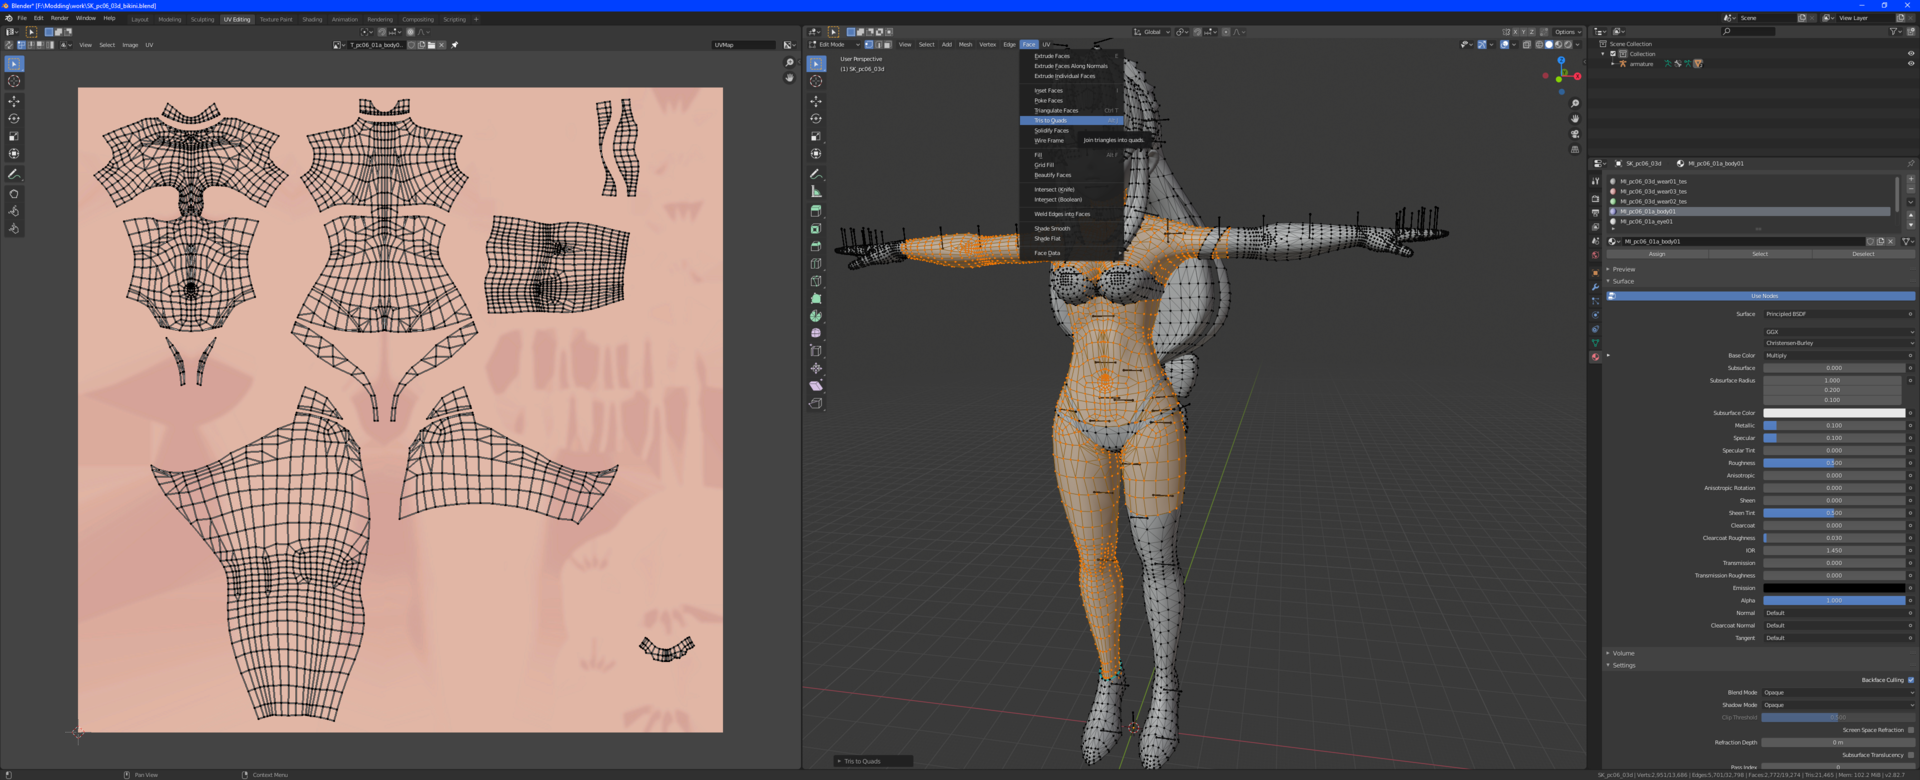Viewport: 1920px width, 780px height.
Task: Select the Rotate tool in UV editor
Action: [14, 118]
